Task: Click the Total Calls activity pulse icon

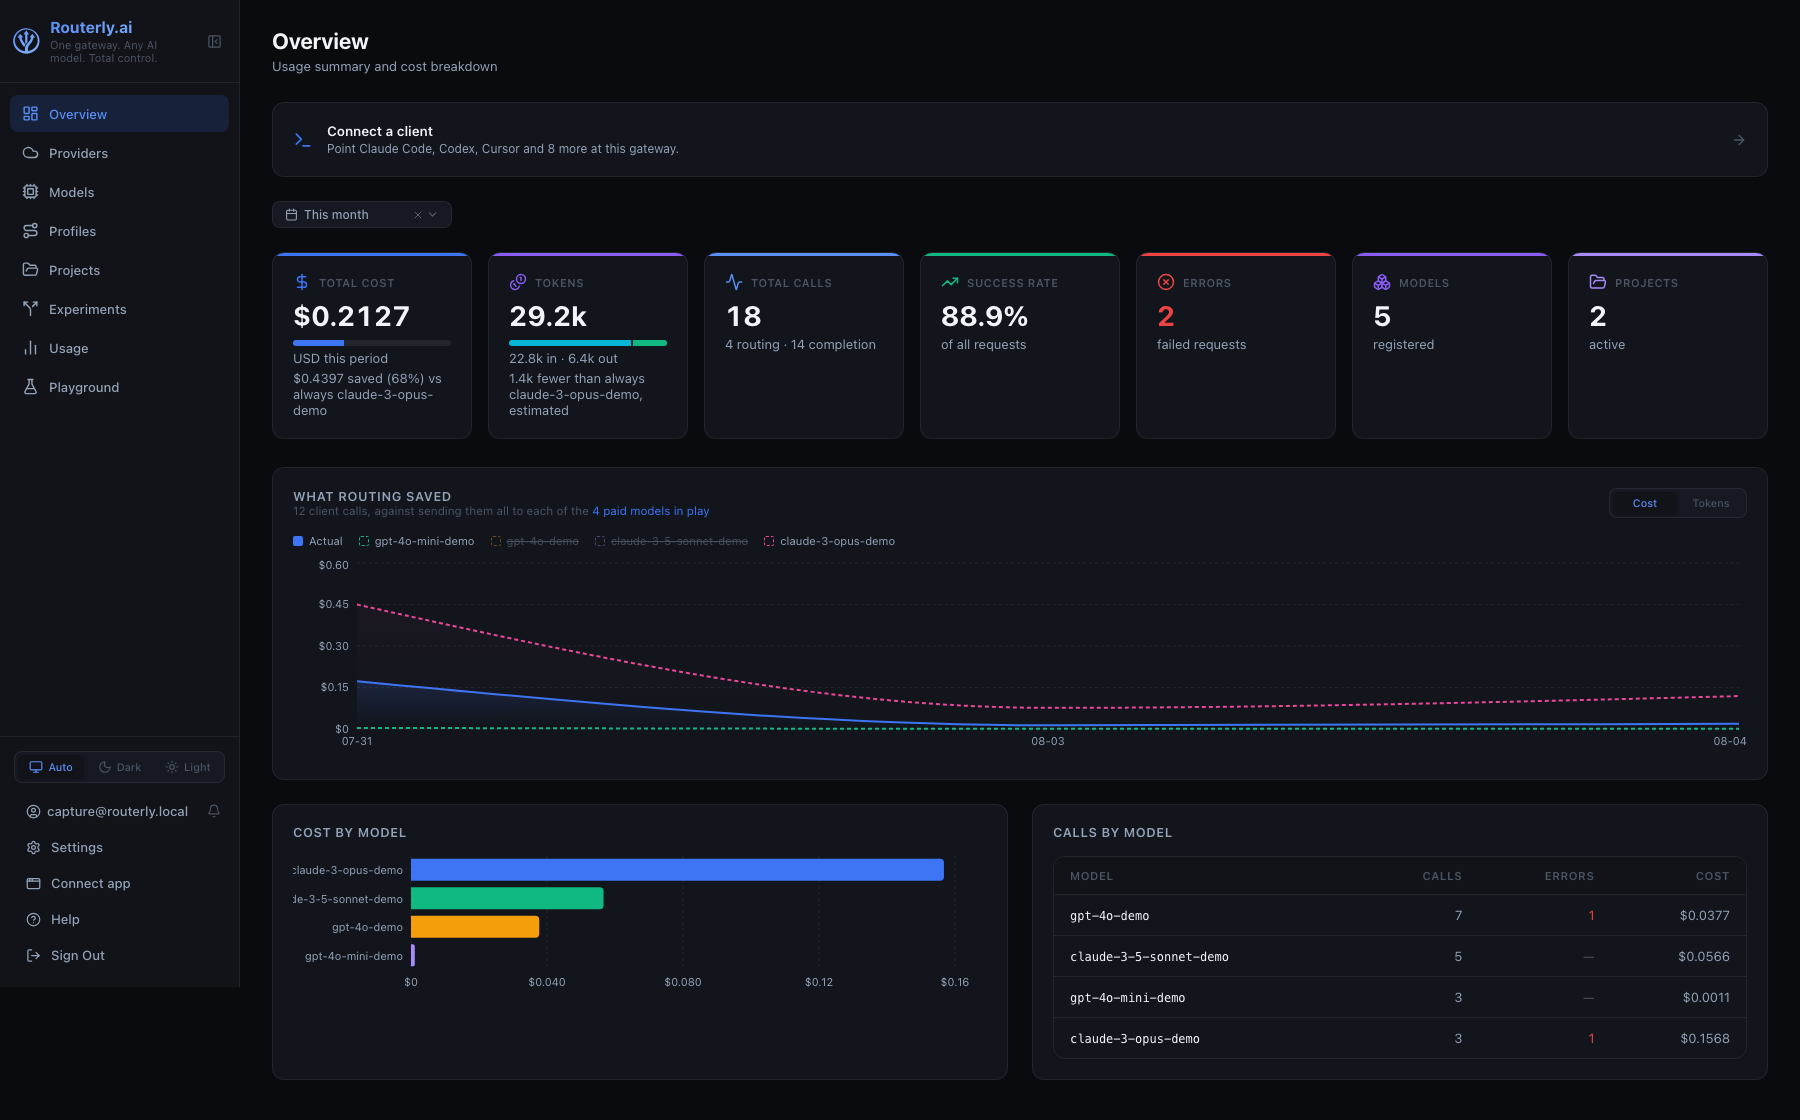Action: [734, 282]
